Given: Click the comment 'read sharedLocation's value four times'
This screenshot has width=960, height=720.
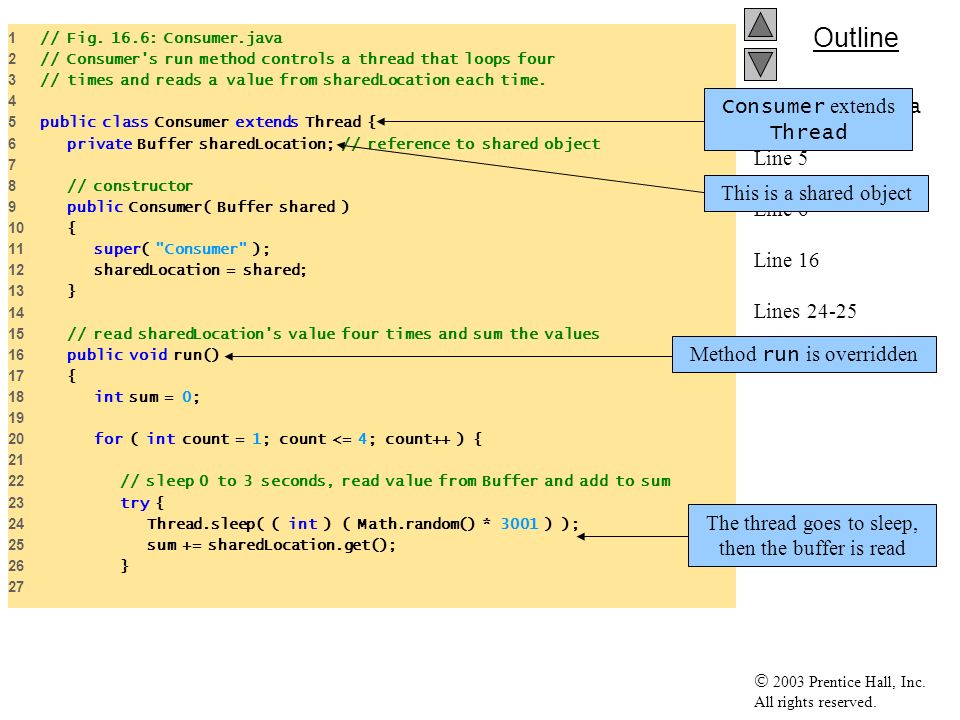Looking at the screenshot, I should point(333,334).
